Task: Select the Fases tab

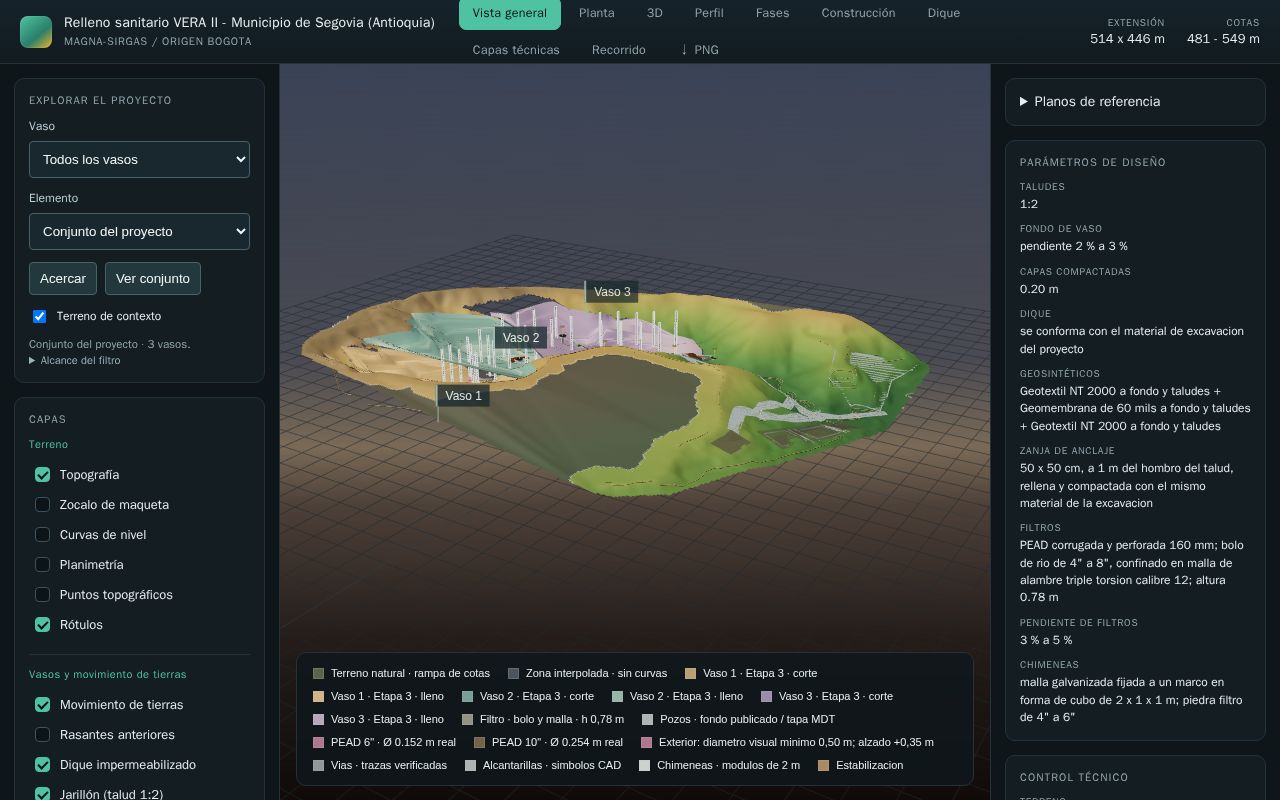Action: pos(772,13)
